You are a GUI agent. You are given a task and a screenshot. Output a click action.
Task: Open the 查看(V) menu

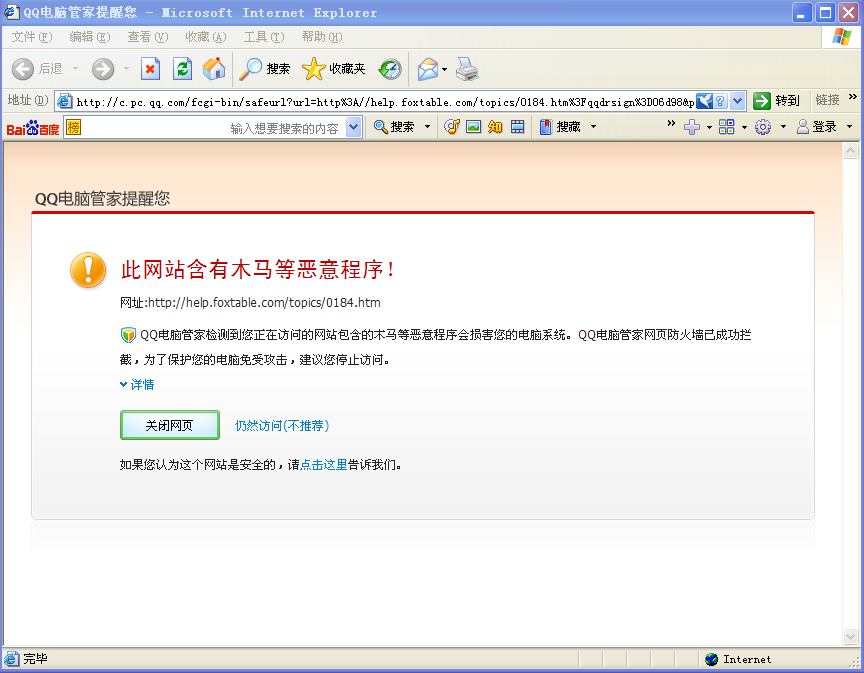(148, 37)
